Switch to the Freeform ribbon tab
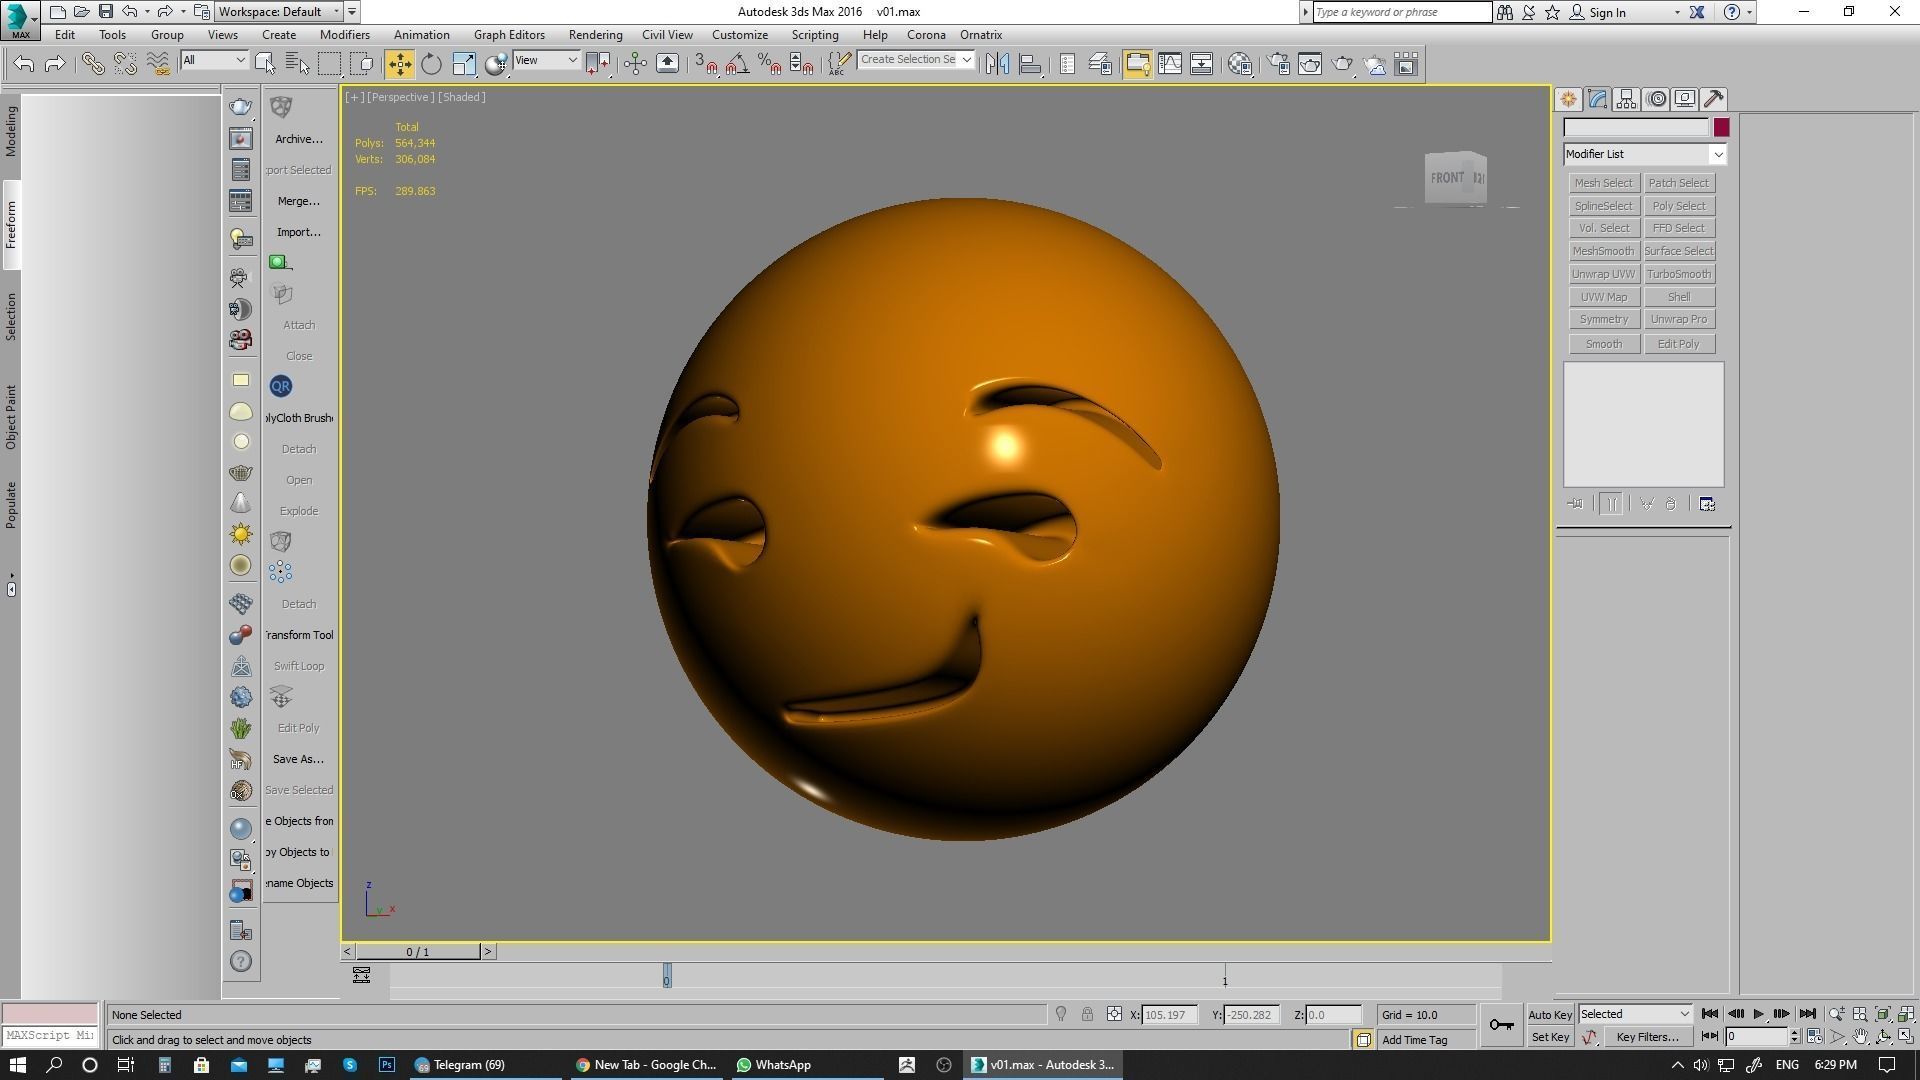 11,225
